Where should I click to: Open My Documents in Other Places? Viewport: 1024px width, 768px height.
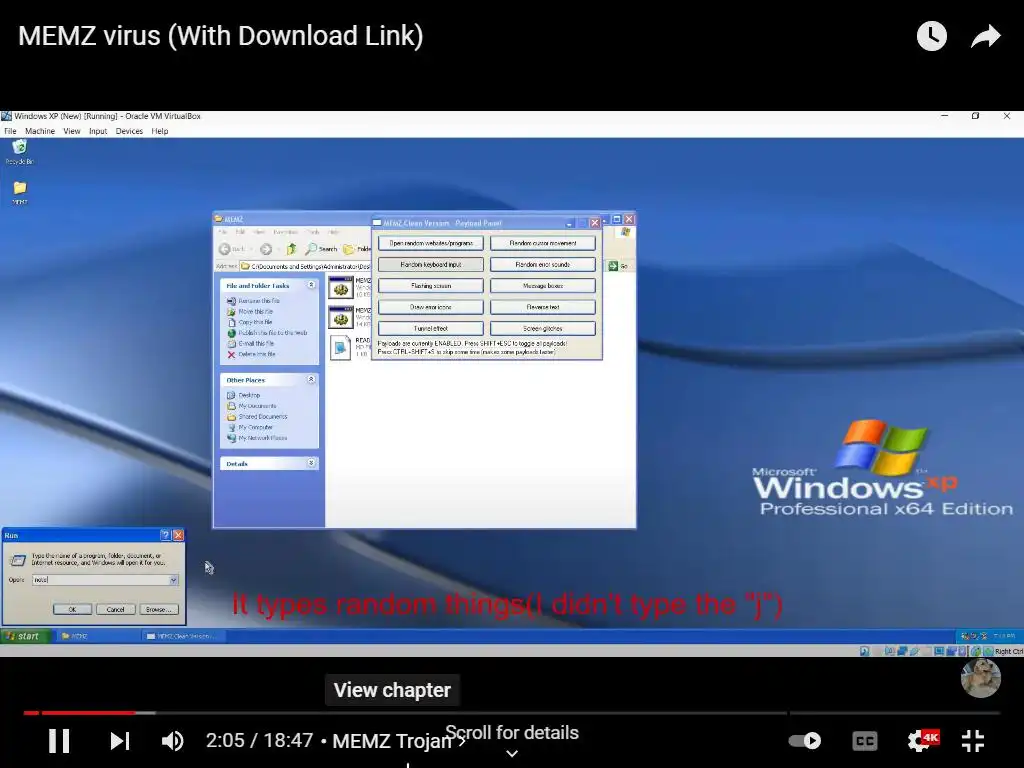tap(251, 406)
